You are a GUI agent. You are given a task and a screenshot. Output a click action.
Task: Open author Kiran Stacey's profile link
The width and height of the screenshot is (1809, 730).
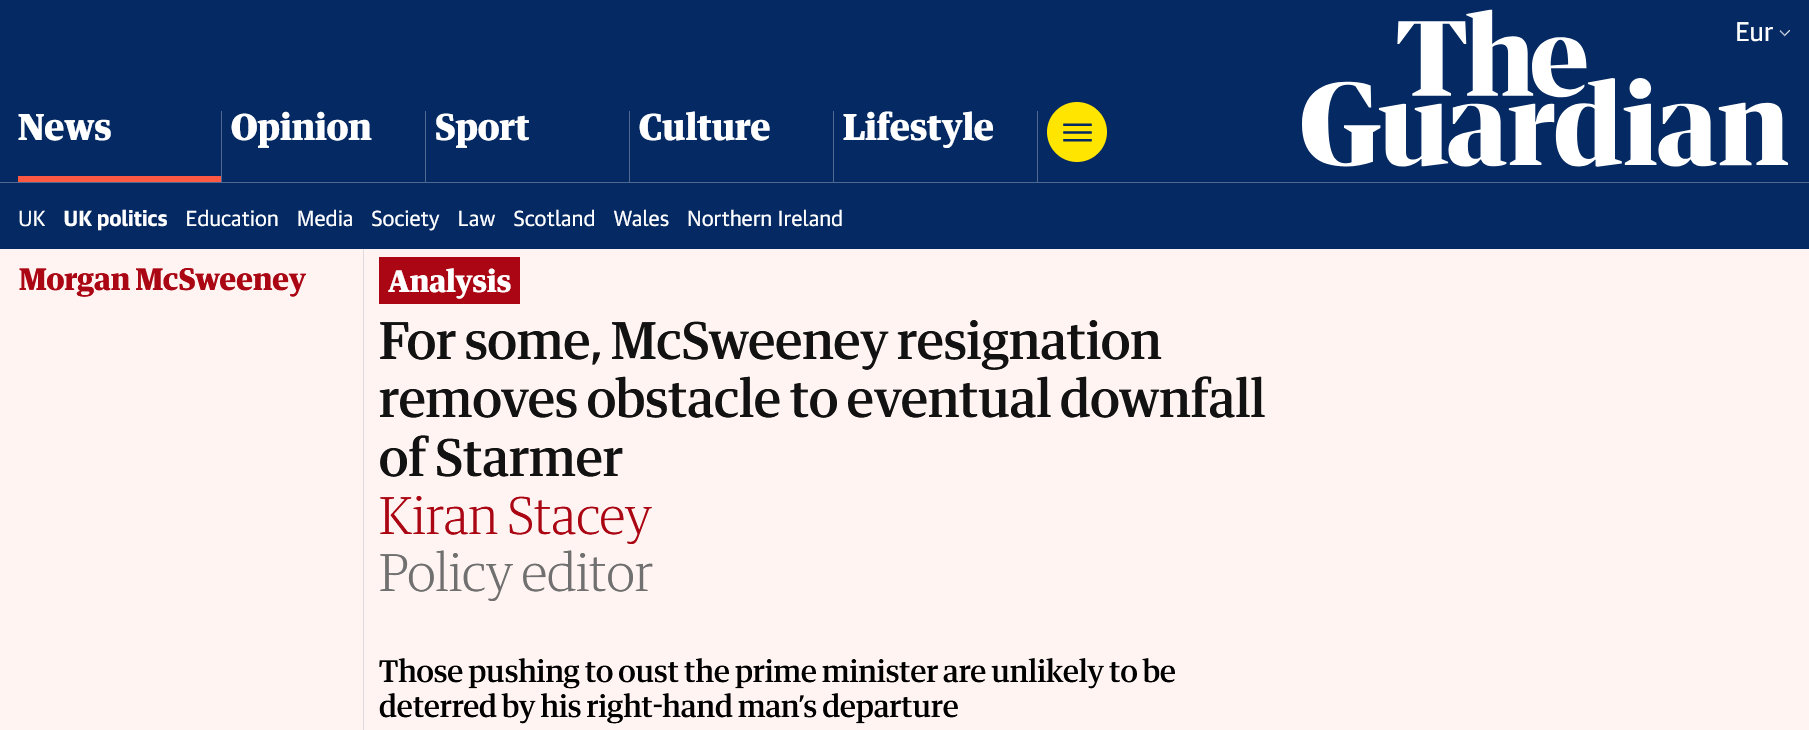click(515, 517)
